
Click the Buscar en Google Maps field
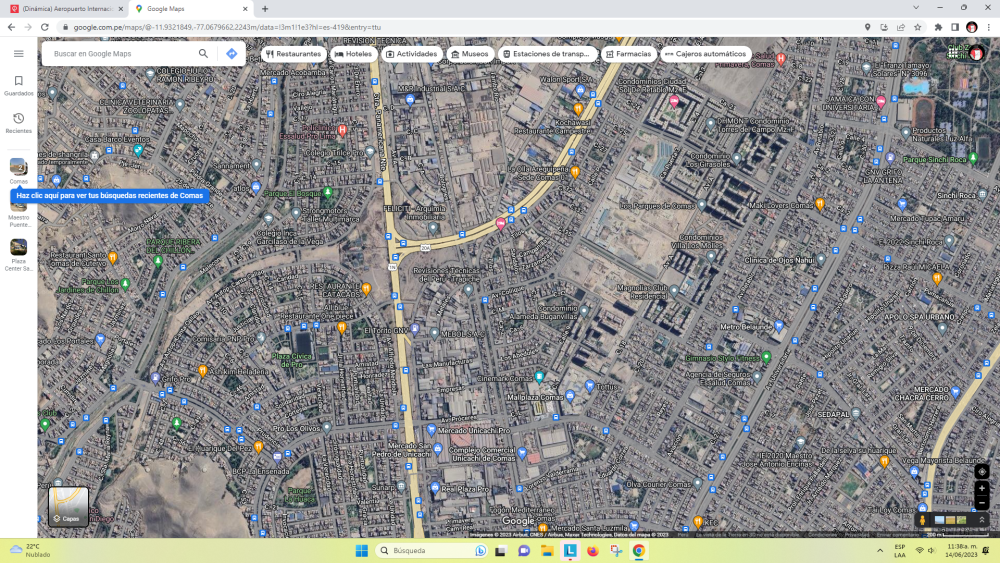pos(120,54)
